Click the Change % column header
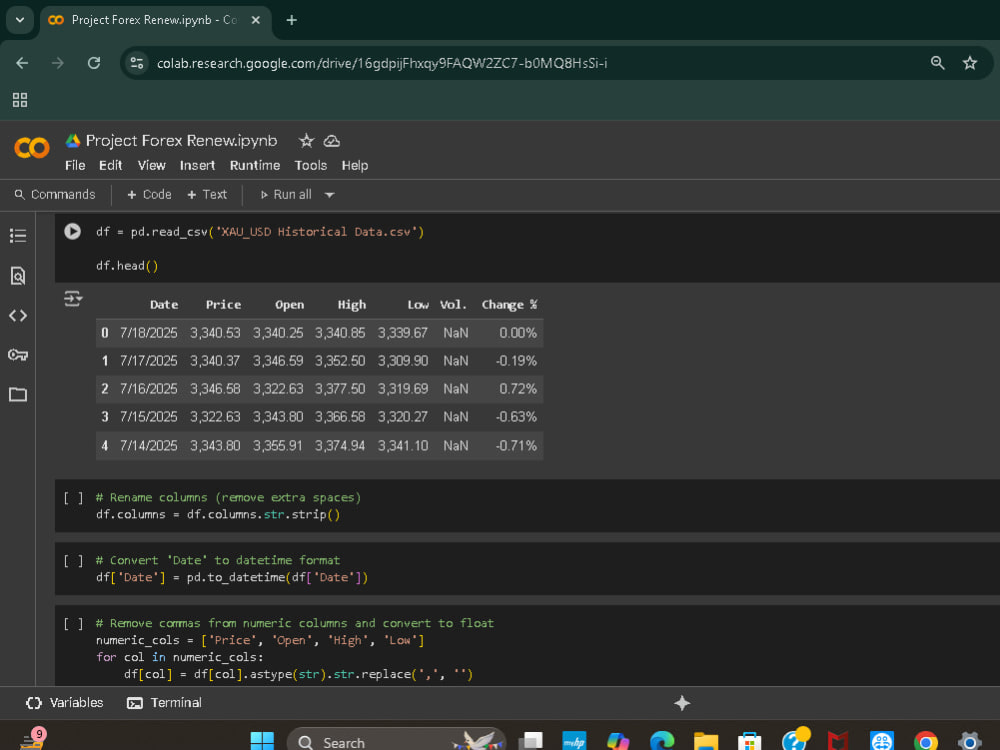 pyautogui.click(x=509, y=305)
